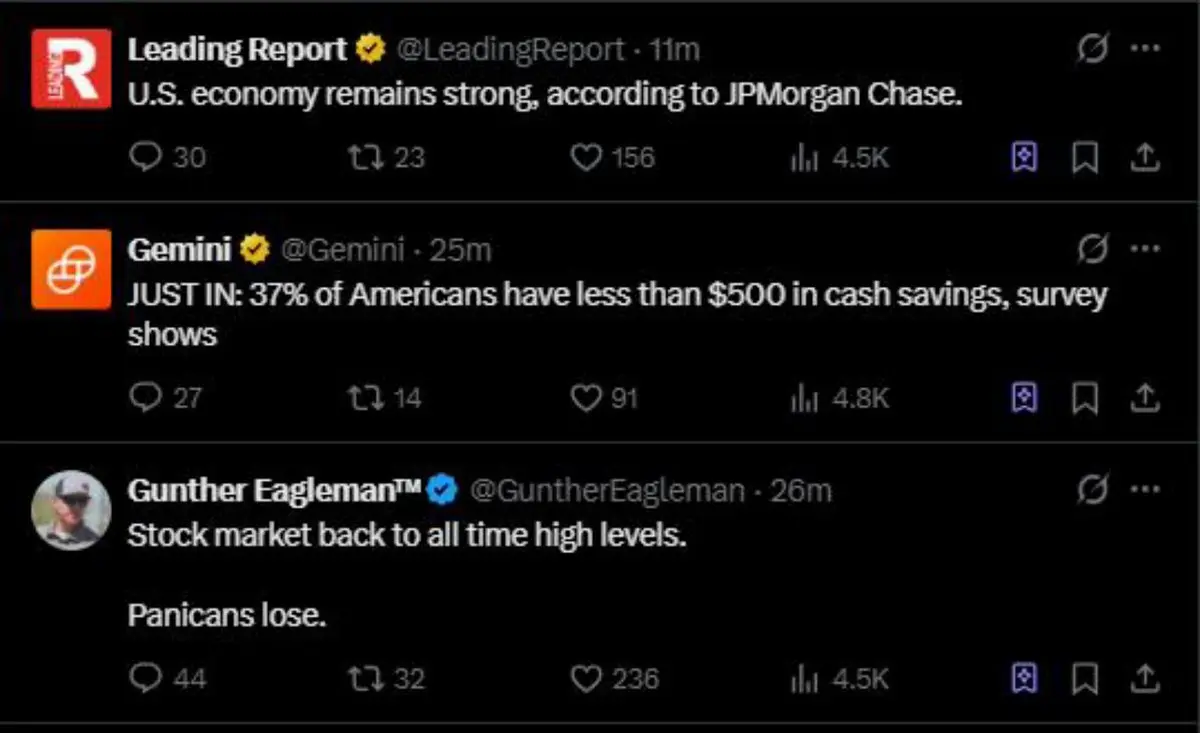The image size is (1200, 733).
Task: Click the Leading Report avatar logo
Action: click(x=71, y=69)
